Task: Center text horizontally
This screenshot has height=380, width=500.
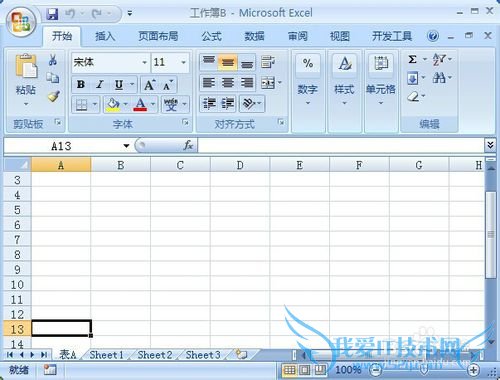Action: click(x=228, y=83)
